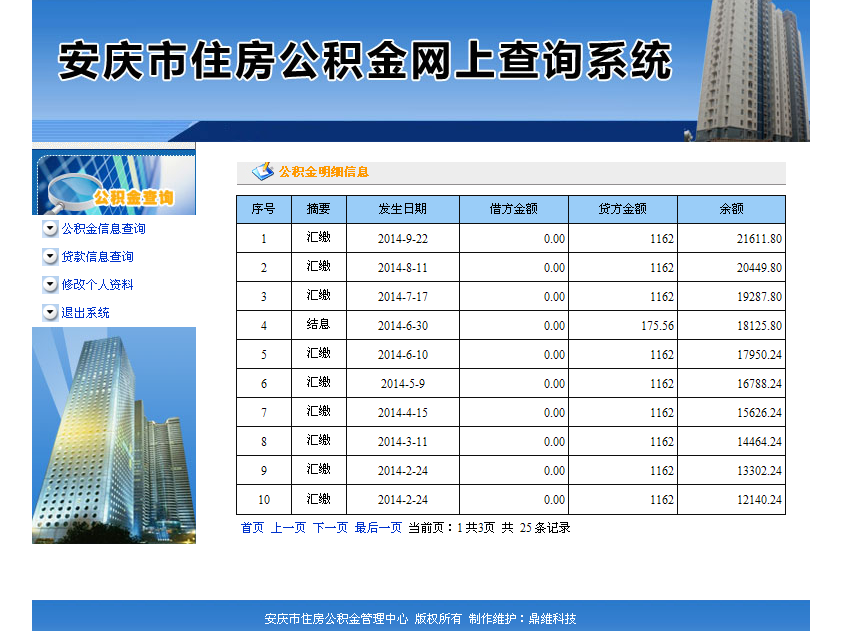Screen dimensions: 846x631
Task: Click 下一页 next page link
Action: pyautogui.click(x=330, y=527)
